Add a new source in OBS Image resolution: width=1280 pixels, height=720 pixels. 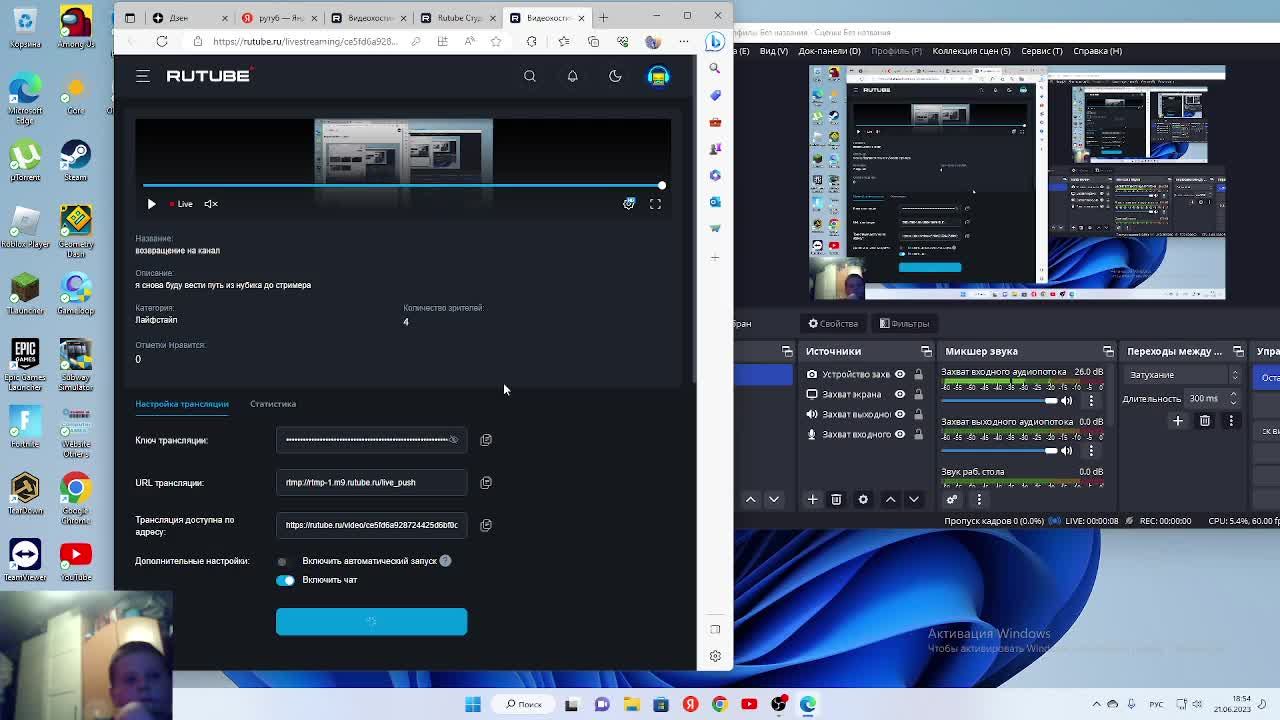812,499
